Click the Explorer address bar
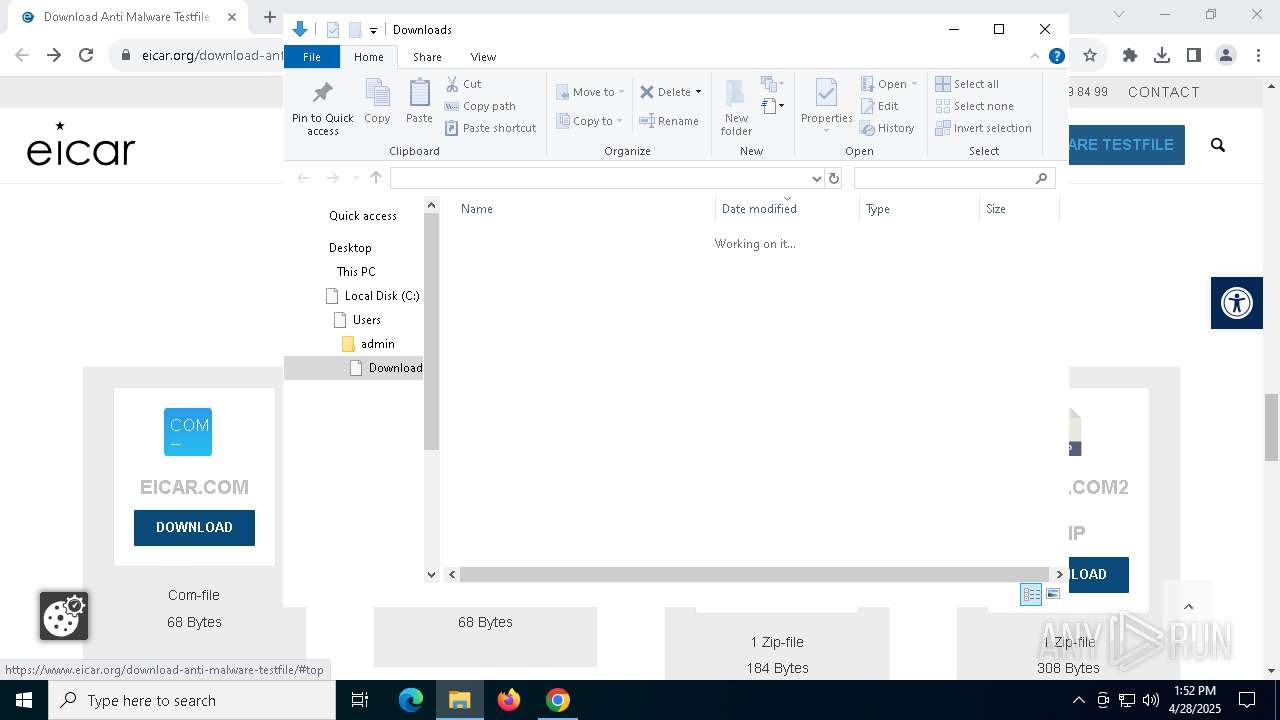Image resolution: width=1280 pixels, height=720 pixels. point(600,178)
